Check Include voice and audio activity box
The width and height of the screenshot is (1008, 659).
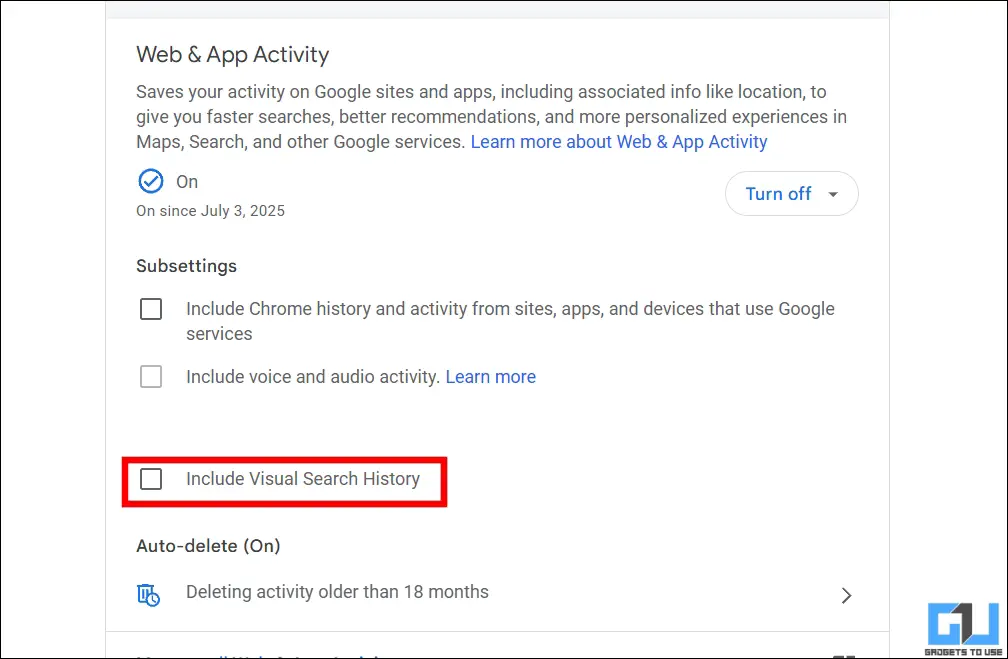(x=151, y=377)
